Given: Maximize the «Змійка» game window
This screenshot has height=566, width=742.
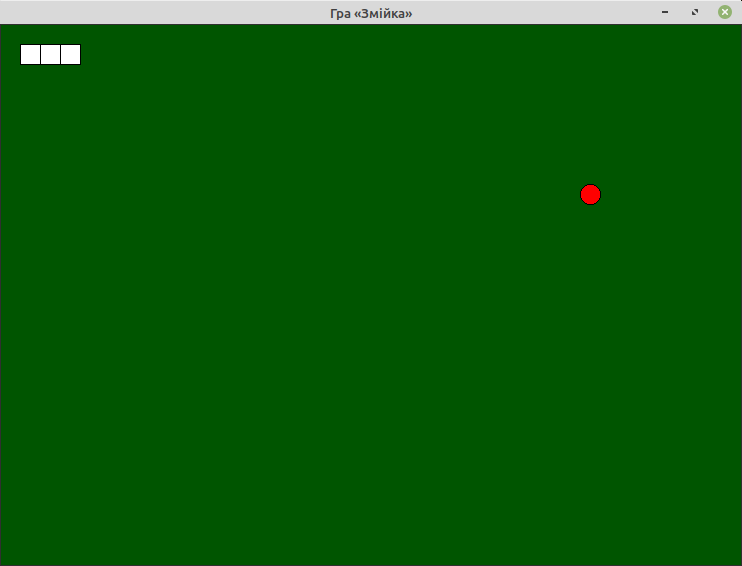Looking at the screenshot, I should click(x=695, y=12).
